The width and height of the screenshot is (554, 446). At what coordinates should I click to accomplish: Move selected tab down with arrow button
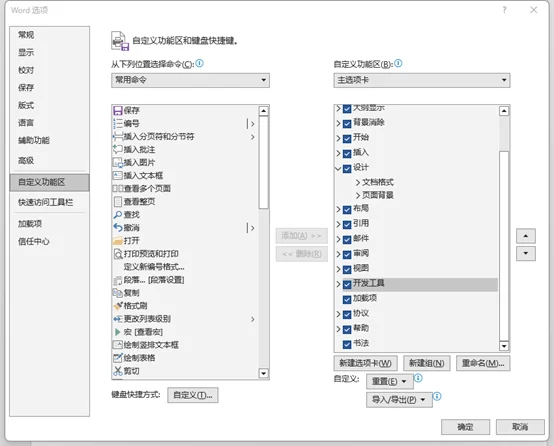point(526,253)
